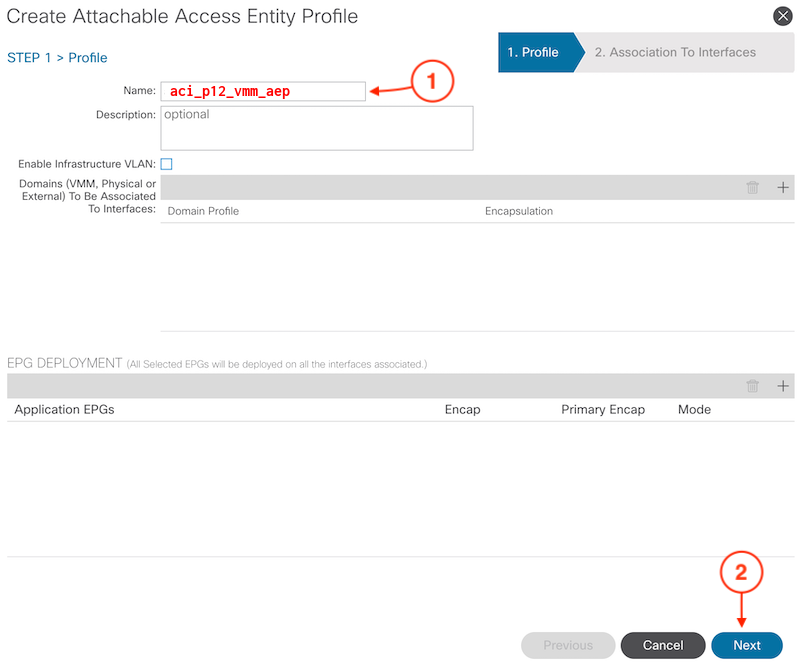The height and width of the screenshot is (667, 800).
Task: Click the Mode column header
Action: 694,409
